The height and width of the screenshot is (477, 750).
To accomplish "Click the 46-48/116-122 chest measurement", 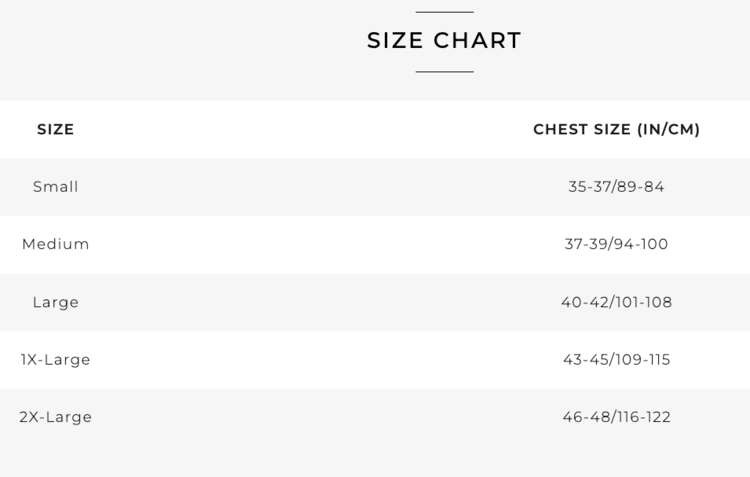I will (x=616, y=417).
